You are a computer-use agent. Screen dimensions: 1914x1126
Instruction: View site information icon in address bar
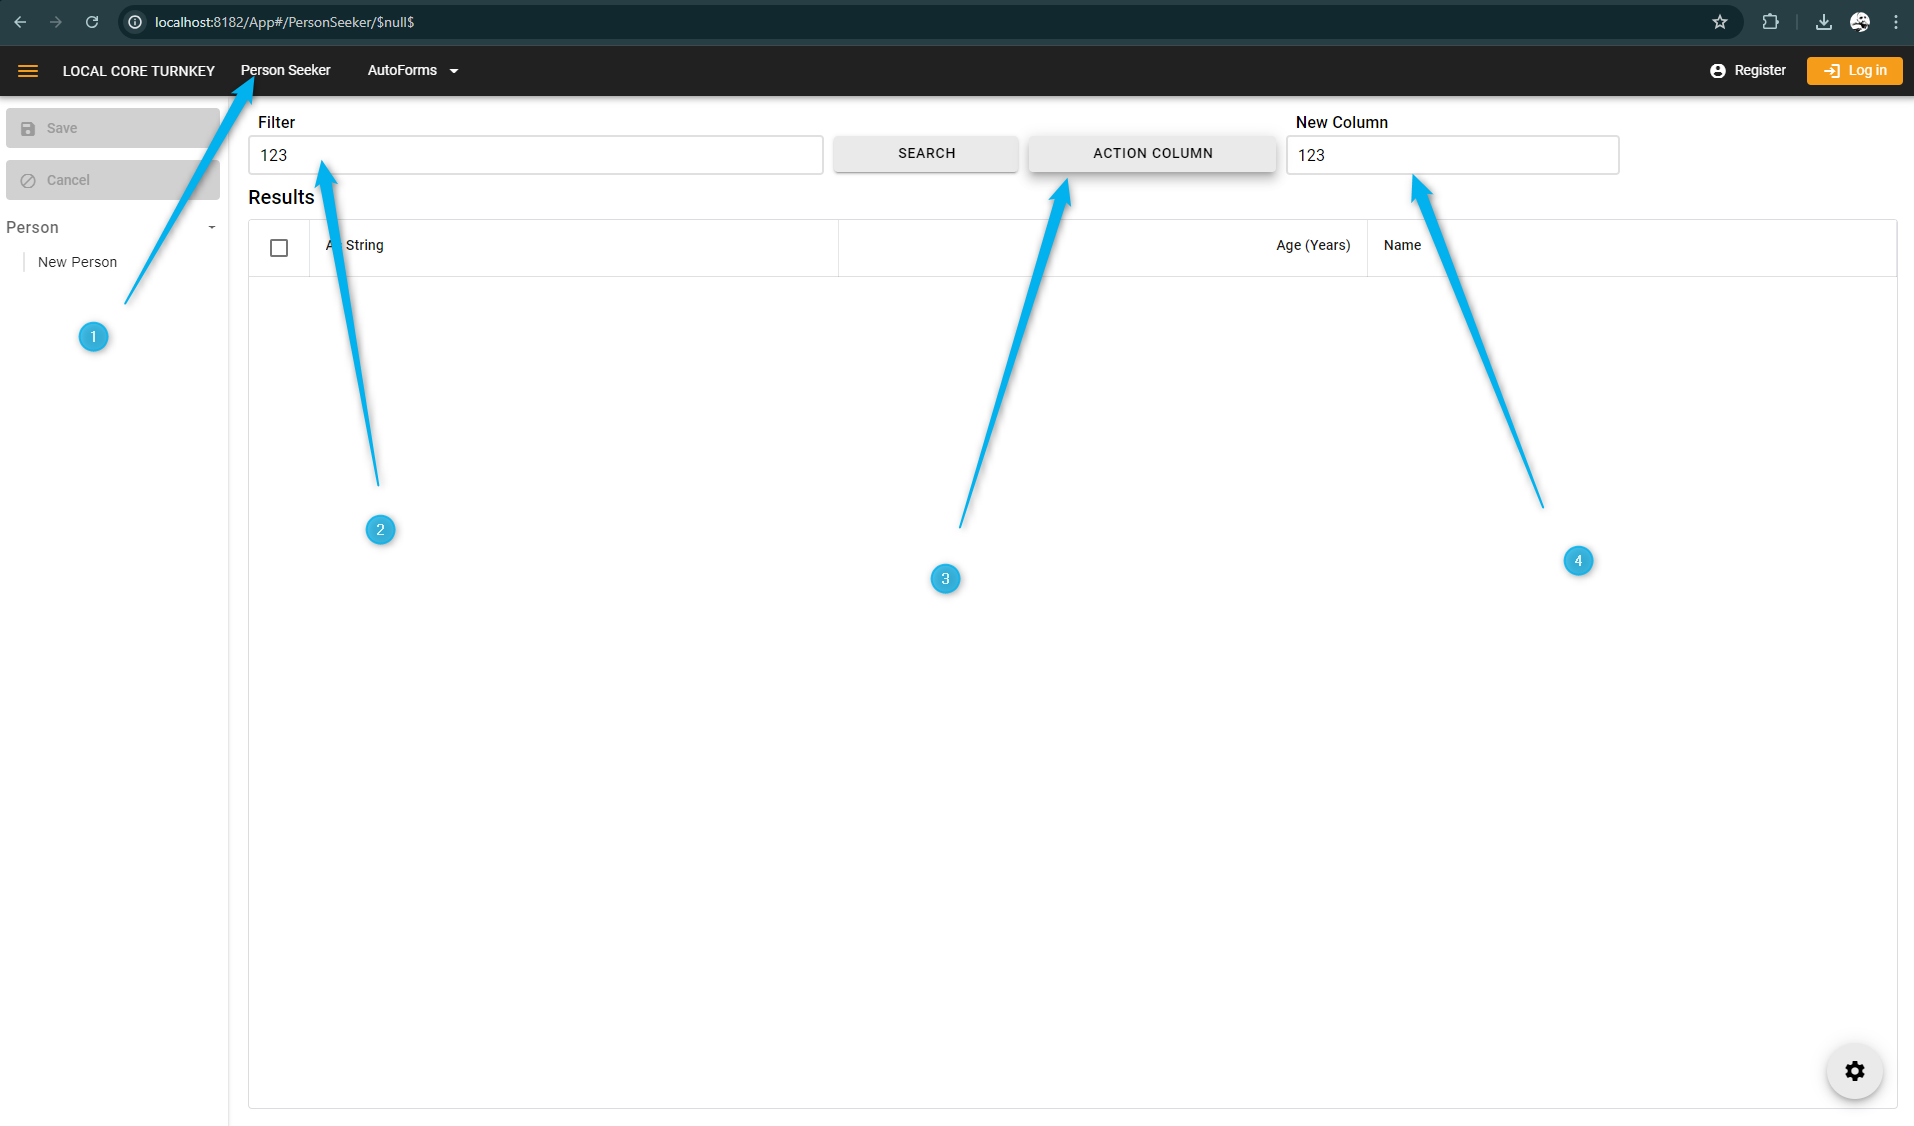tap(135, 22)
